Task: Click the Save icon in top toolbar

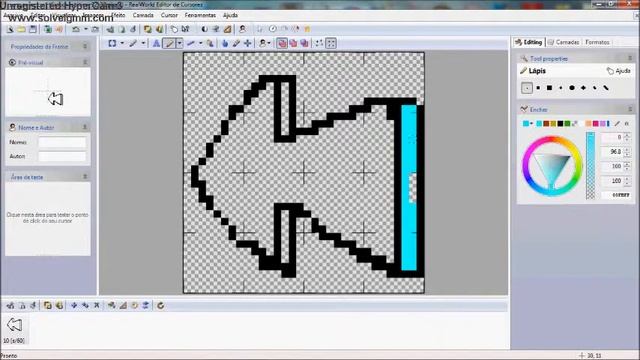Action: click(x=33, y=29)
